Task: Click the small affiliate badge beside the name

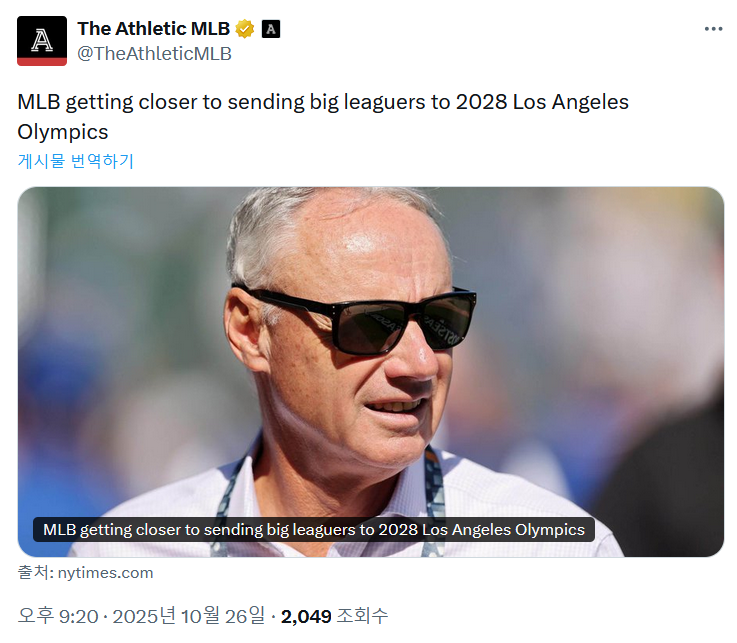Action: (x=270, y=29)
